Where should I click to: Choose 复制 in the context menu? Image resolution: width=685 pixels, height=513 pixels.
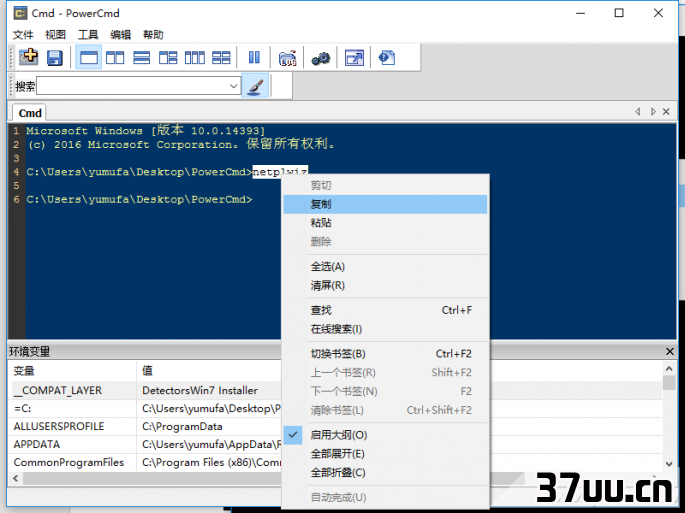[385, 204]
